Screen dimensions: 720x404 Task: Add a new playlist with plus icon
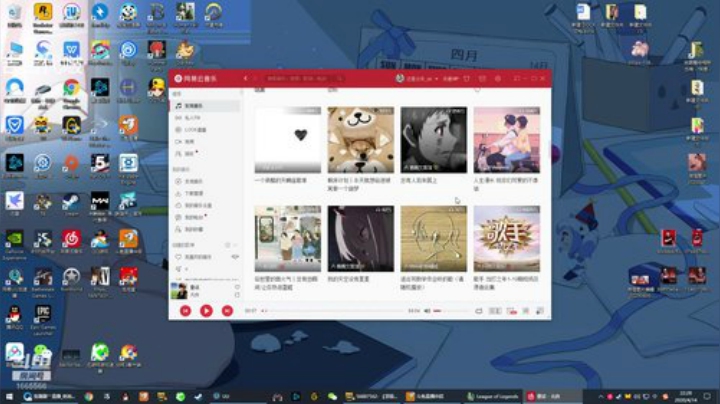pos(227,245)
